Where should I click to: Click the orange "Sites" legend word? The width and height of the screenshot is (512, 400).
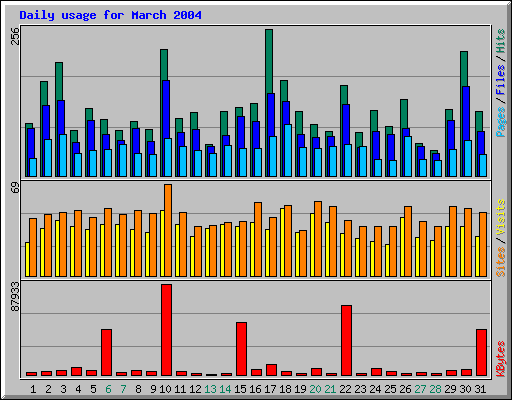500,262
